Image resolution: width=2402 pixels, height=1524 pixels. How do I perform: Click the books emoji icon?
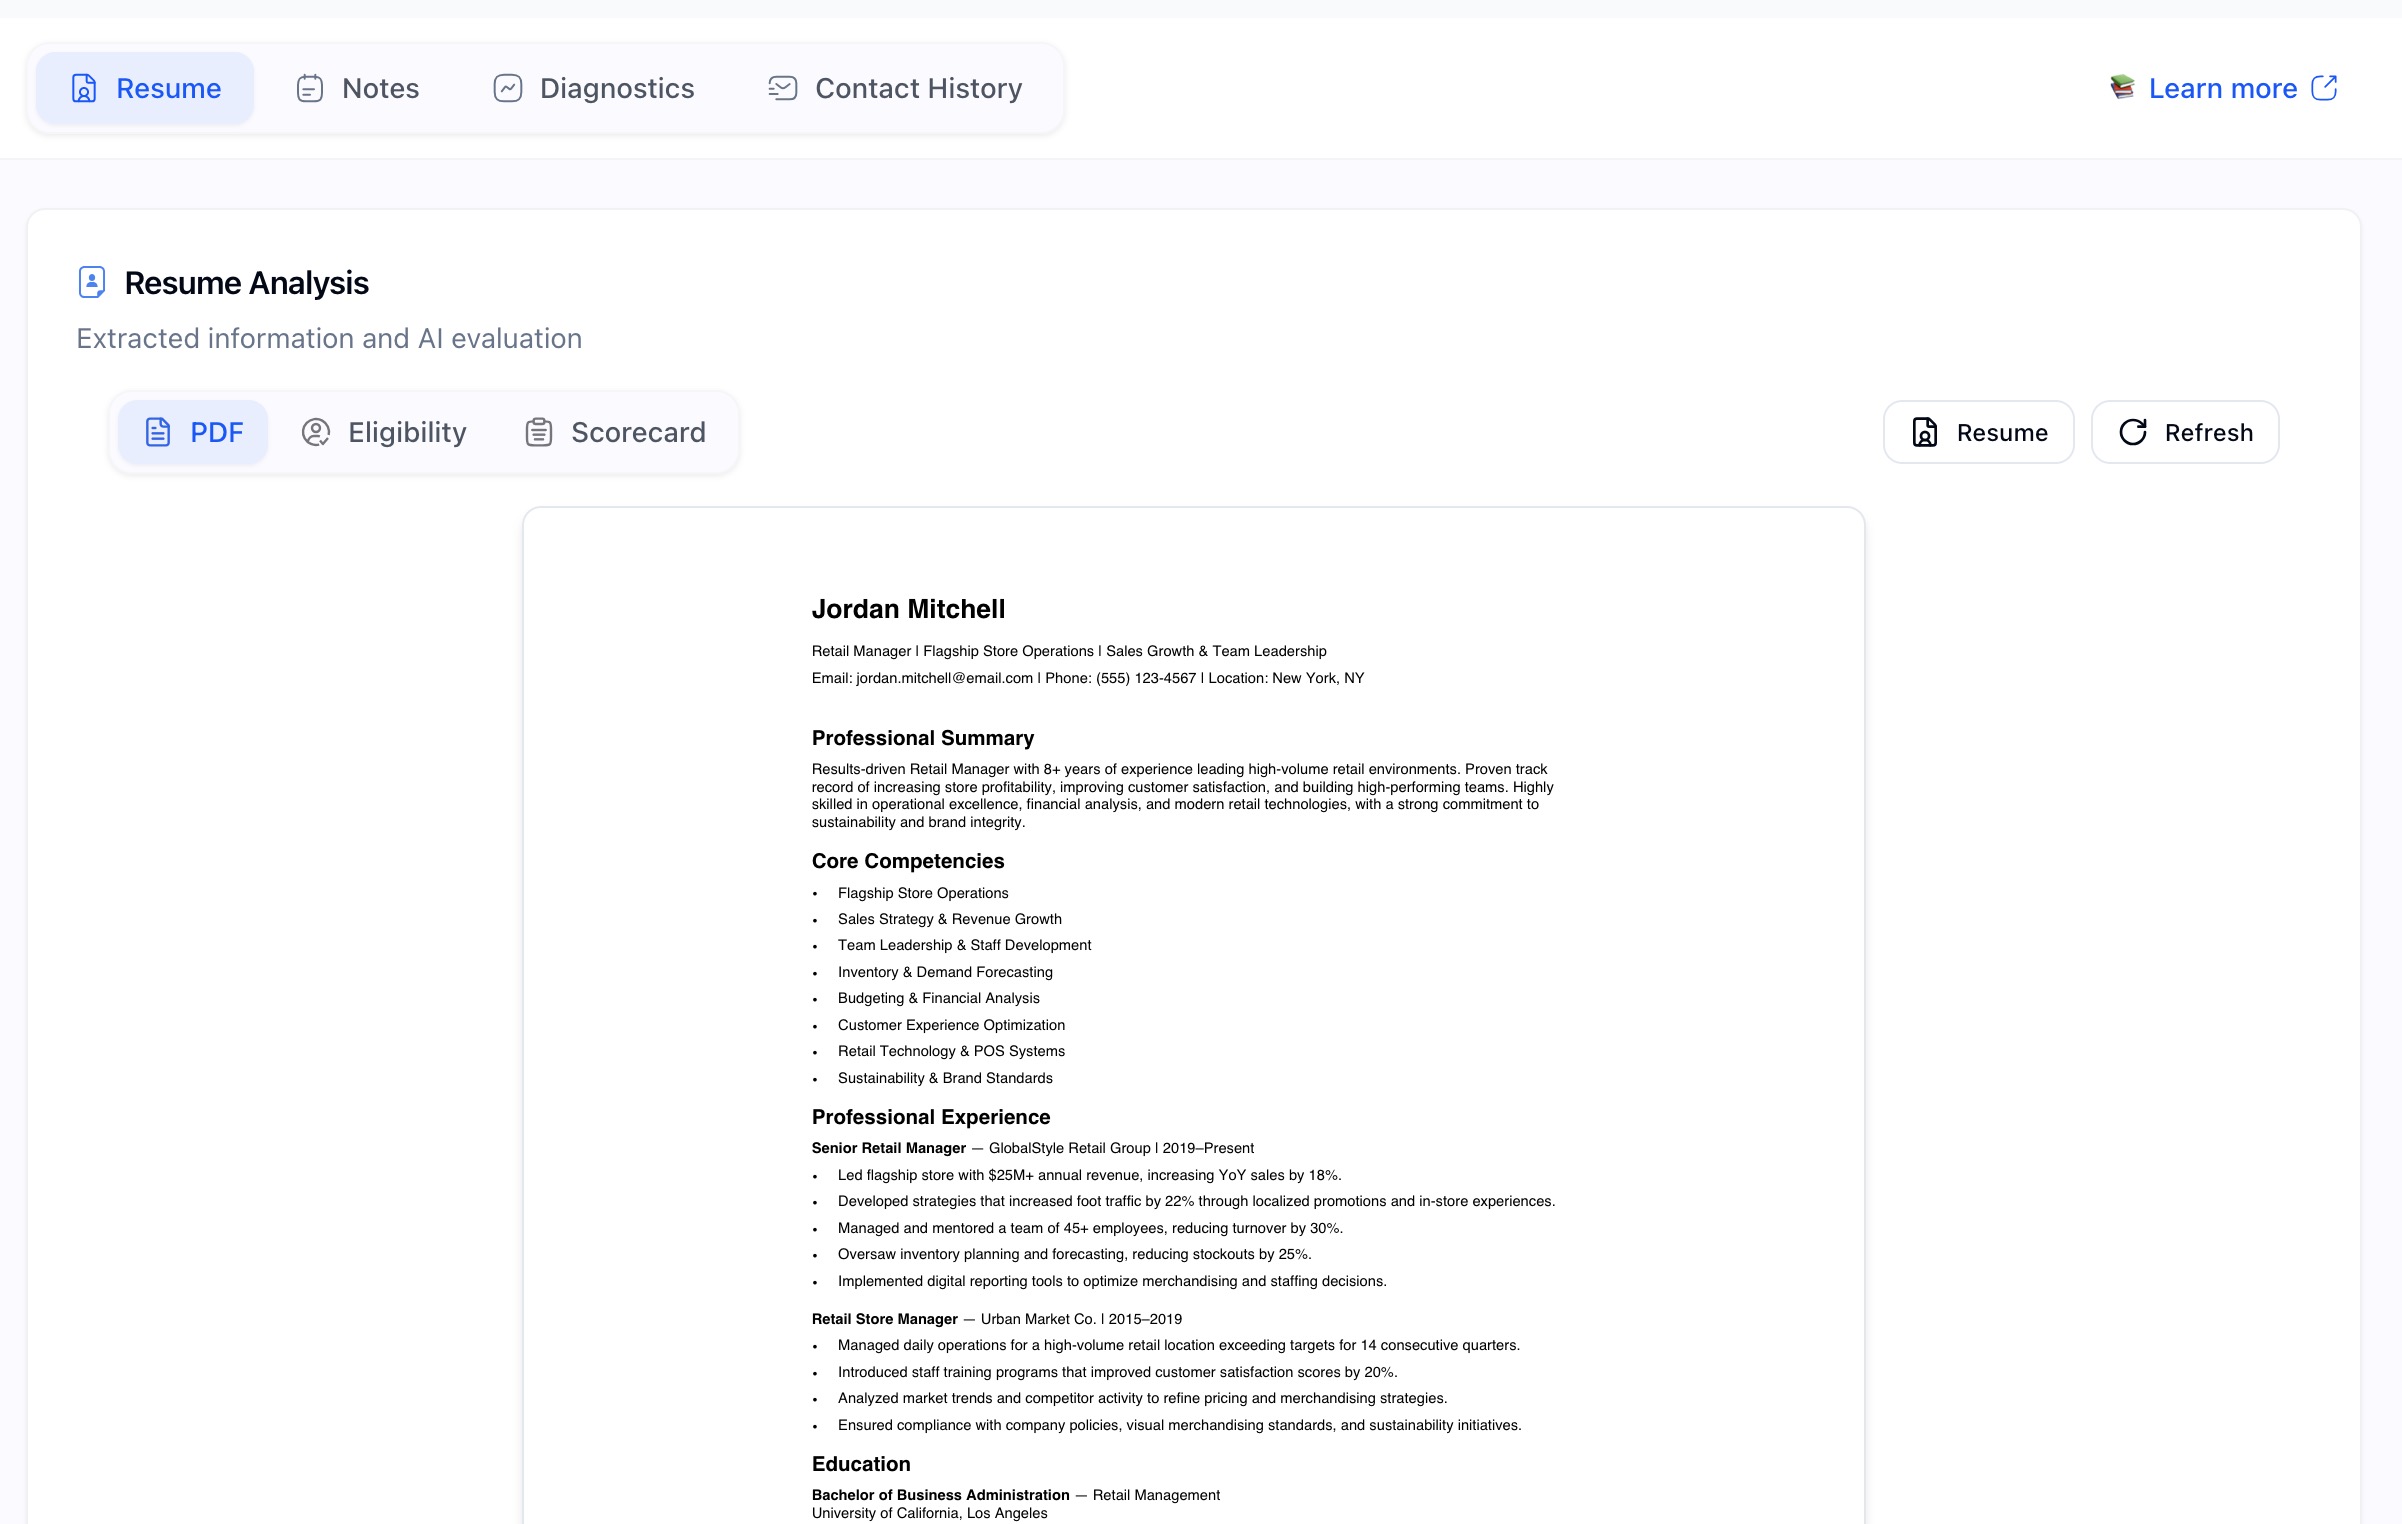(2122, 88)
